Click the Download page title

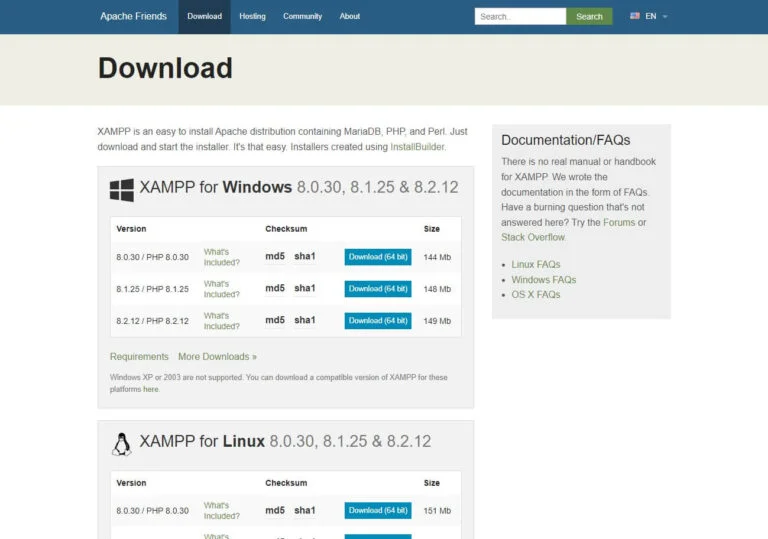pos(166,68)
